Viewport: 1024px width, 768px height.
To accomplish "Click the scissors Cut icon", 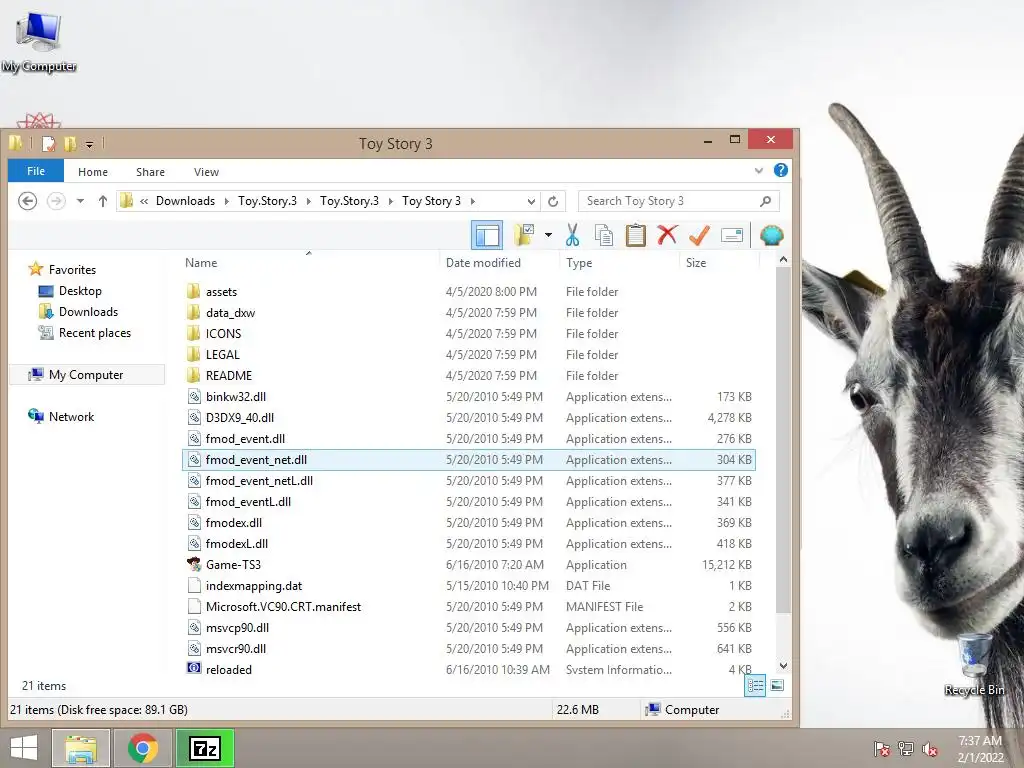I will pos(573,235).
